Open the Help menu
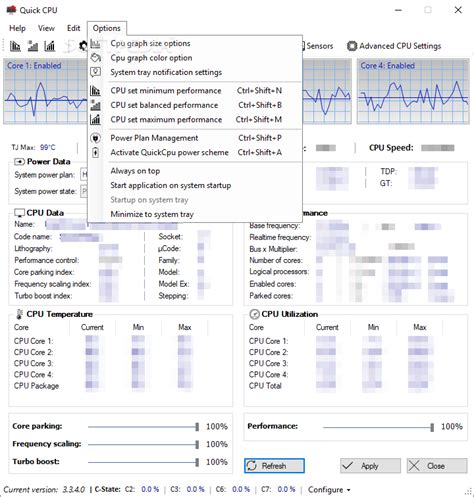 17,28
